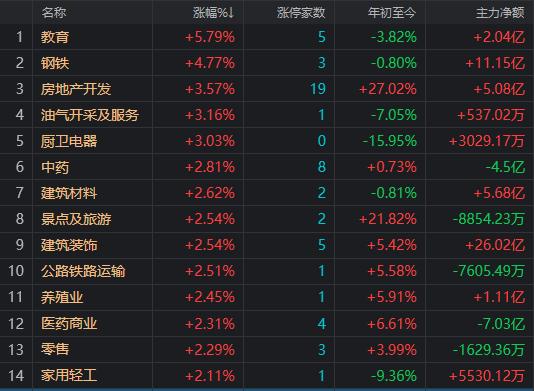Select 建筑材料 sector row
Screen dimensions: 534x391
267,193
